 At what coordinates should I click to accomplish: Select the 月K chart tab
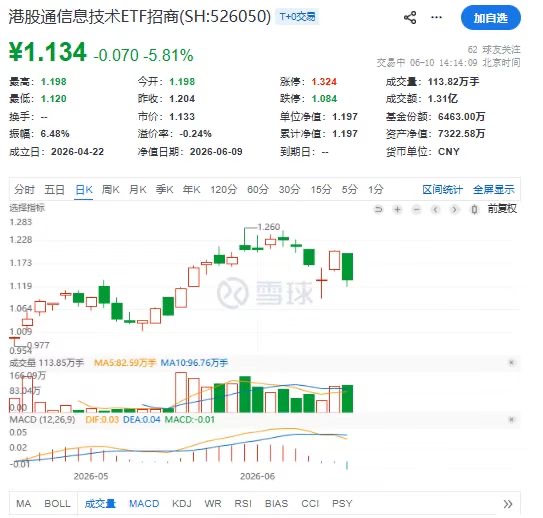coord(137,189)
